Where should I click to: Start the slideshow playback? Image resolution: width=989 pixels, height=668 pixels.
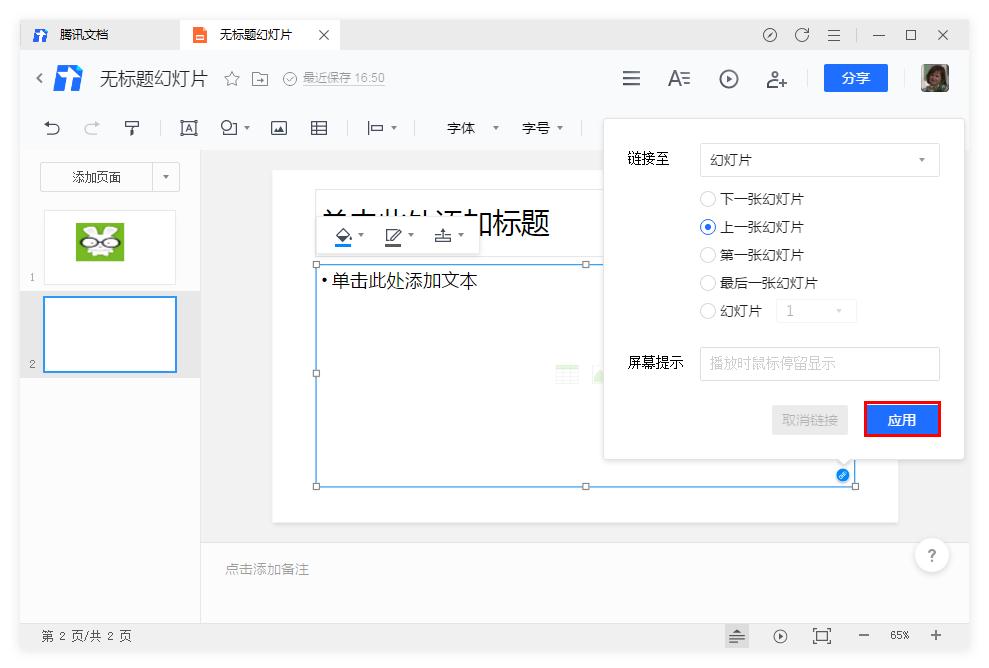(x=729, y=79)
